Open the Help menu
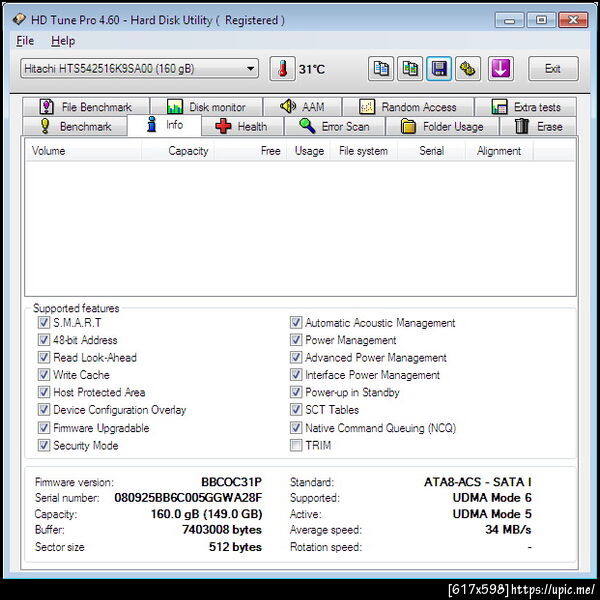 pyautogui.click(x=63, y=41)
